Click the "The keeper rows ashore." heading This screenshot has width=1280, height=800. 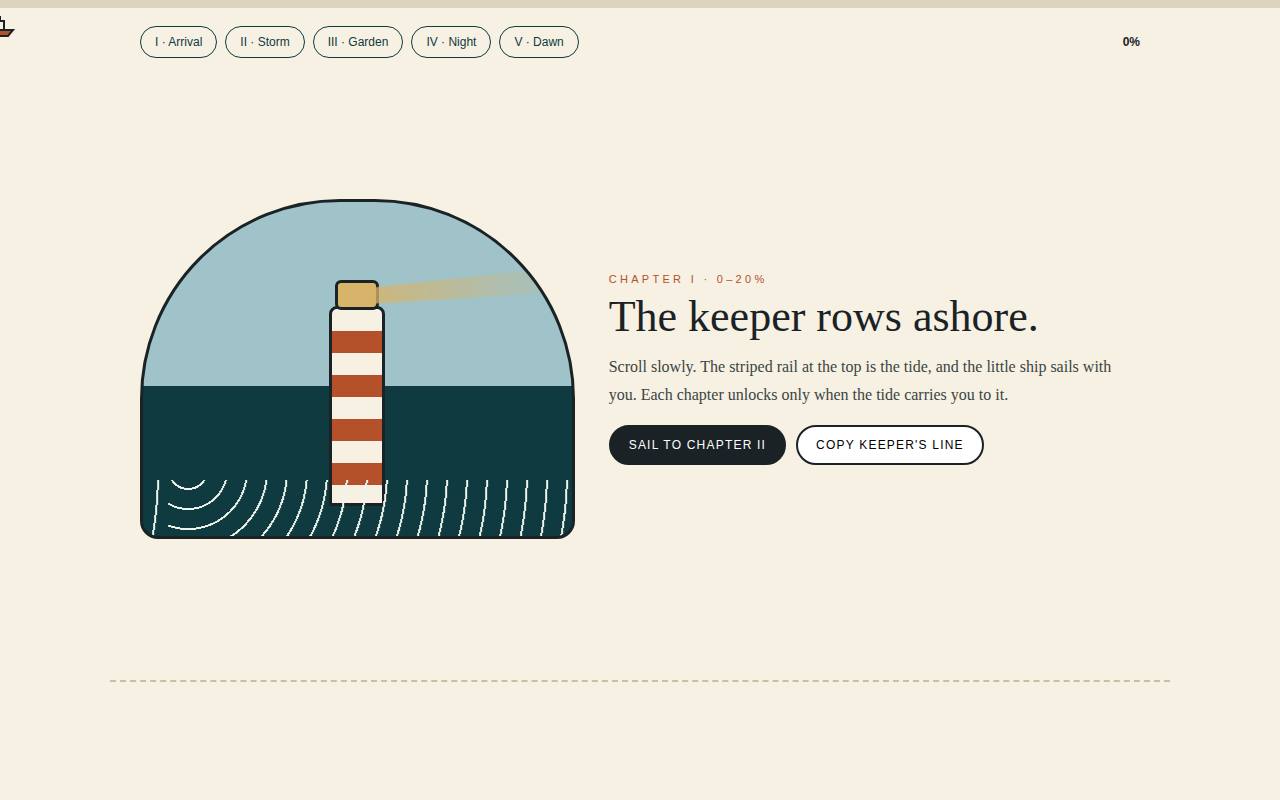click(823, 317)
